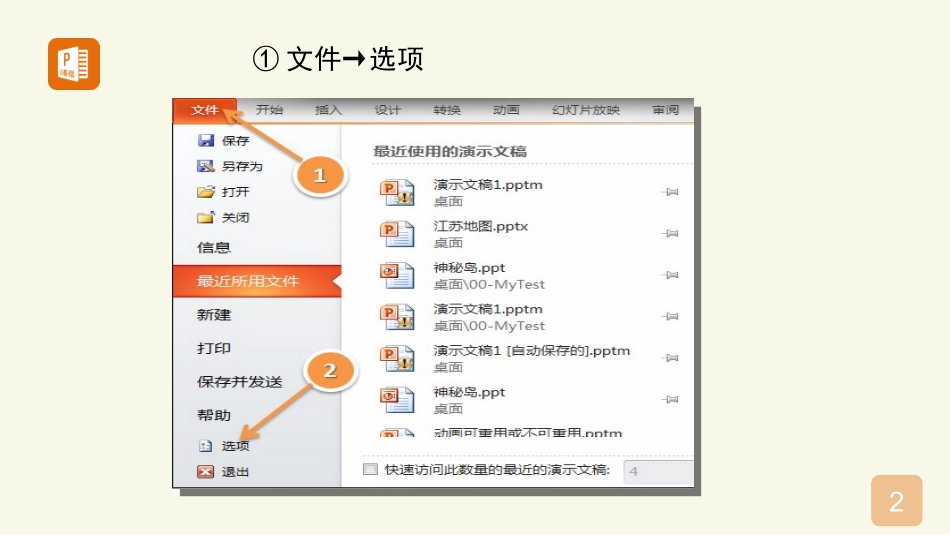Screen dimensions: 950x535
Task: Click 选项 in the file menu
Action: click(x=235, y=446)
